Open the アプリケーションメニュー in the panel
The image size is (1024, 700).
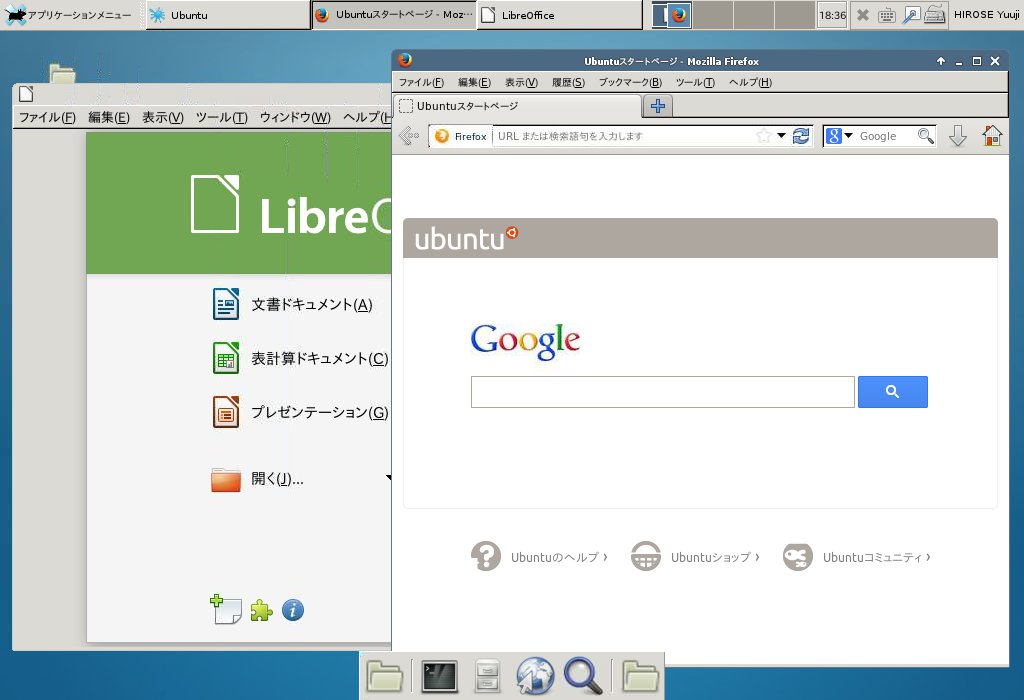pos(70,15)
